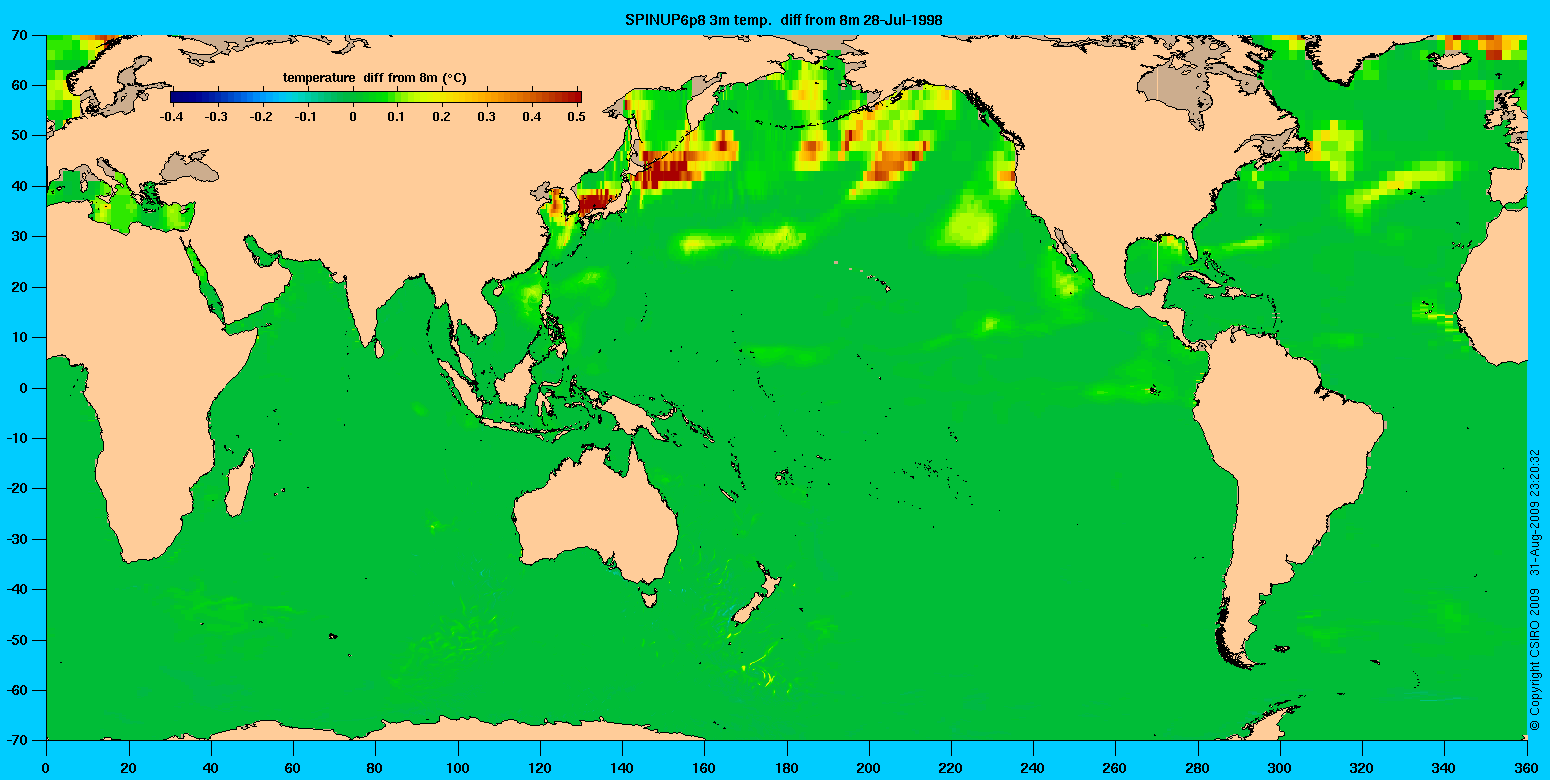Click the longitude axis label '260'
This screenshot has height=780, width=1550.
1116,770
